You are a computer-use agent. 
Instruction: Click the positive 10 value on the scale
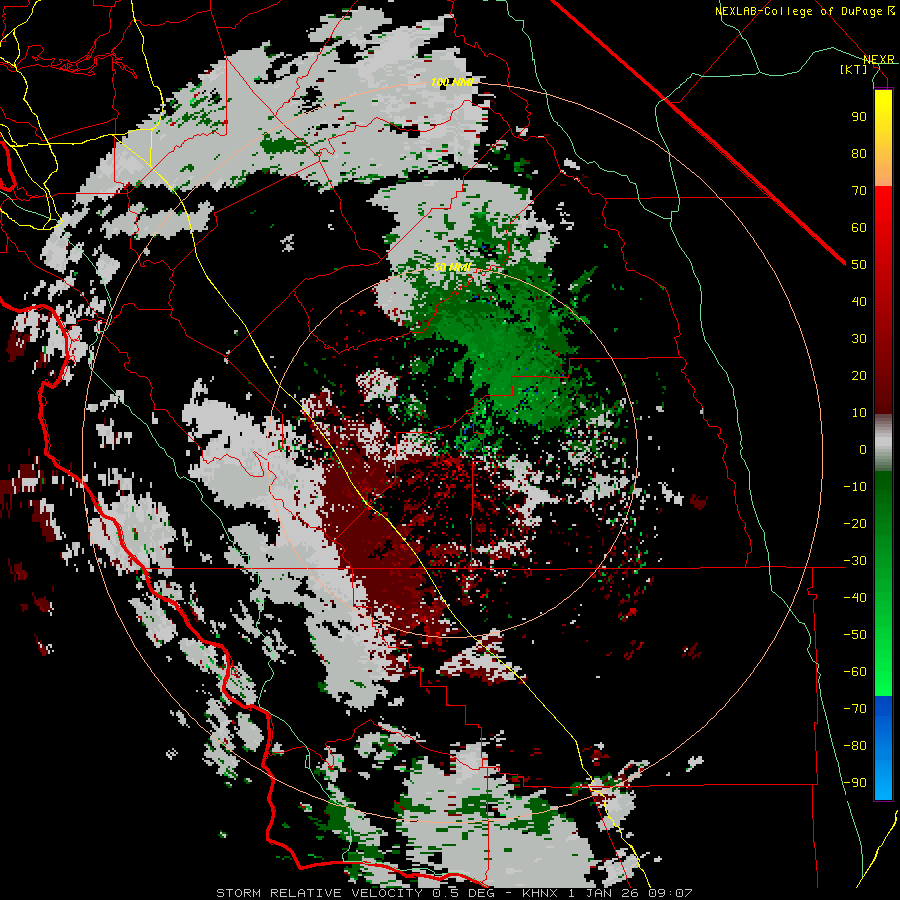[x=859, y=413]
